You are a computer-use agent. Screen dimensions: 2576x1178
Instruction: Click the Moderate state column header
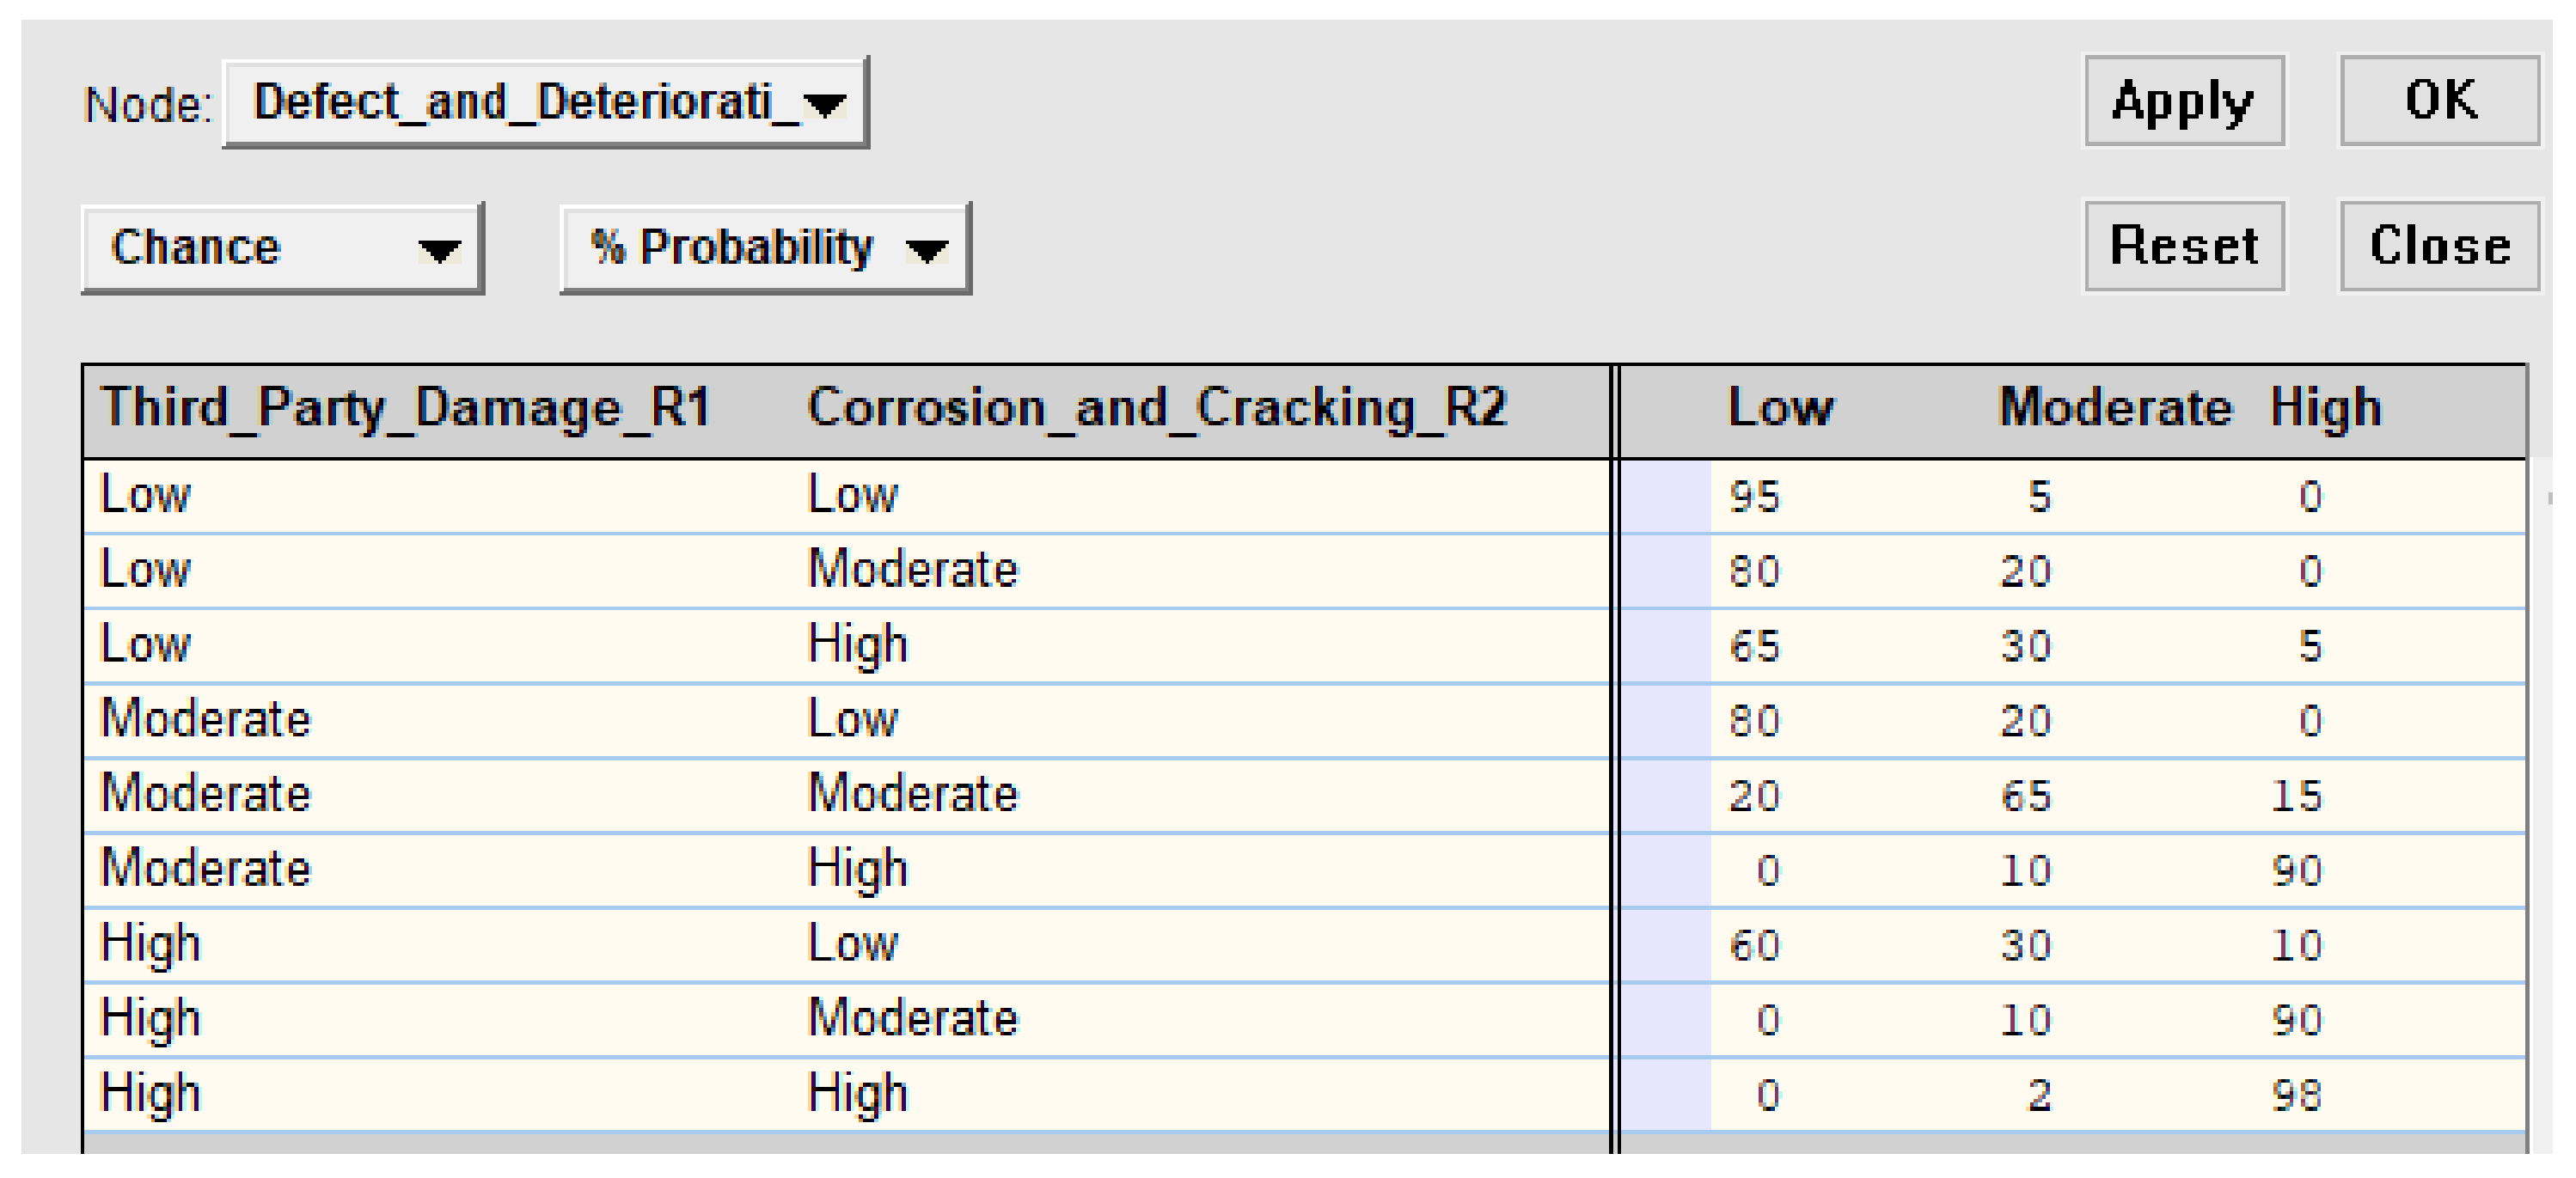click(2114, 408)
